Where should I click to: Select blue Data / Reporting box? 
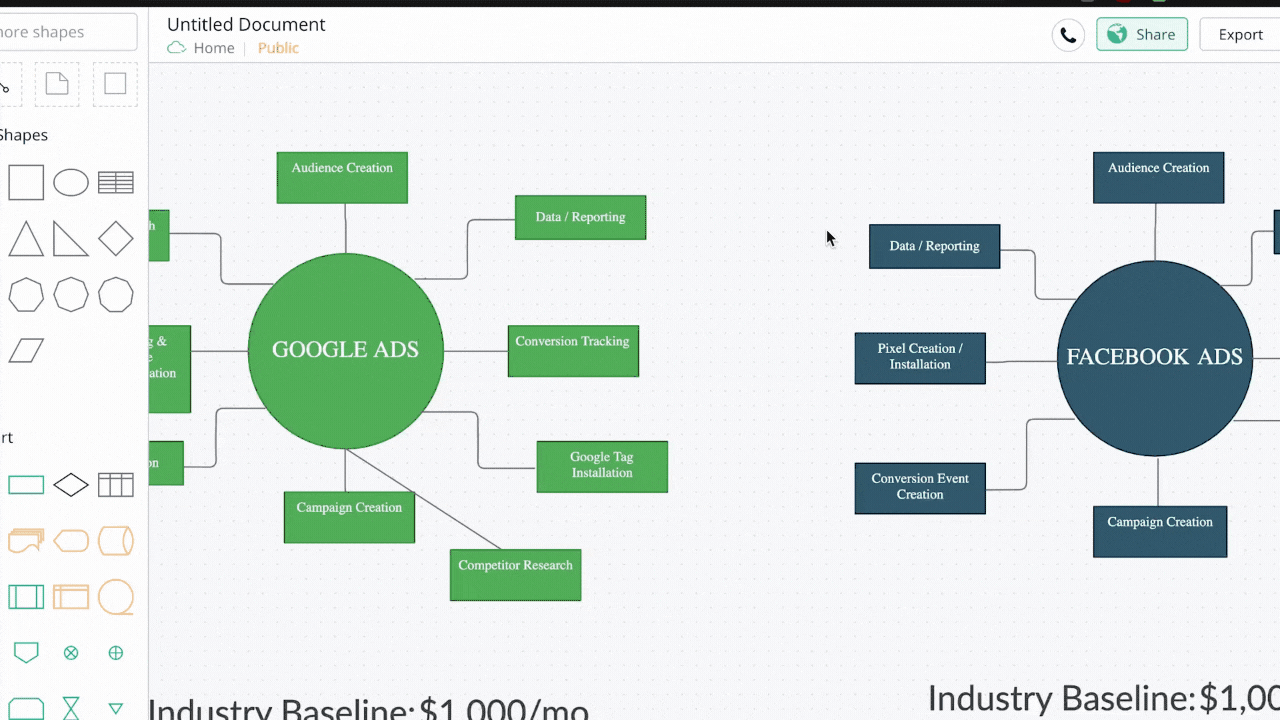click(934, 246)
